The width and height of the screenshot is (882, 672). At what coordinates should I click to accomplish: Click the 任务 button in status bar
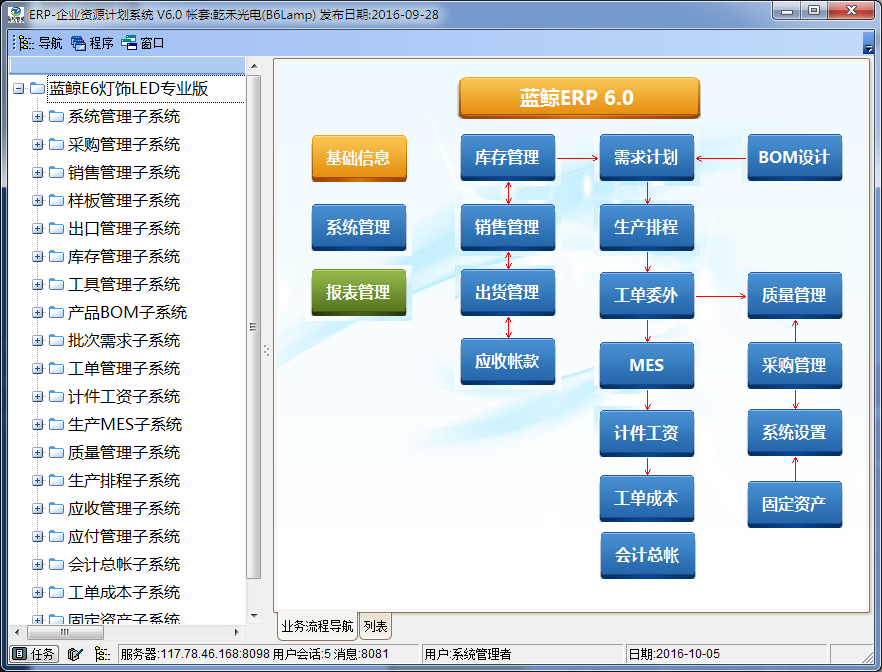click(34, 654)
